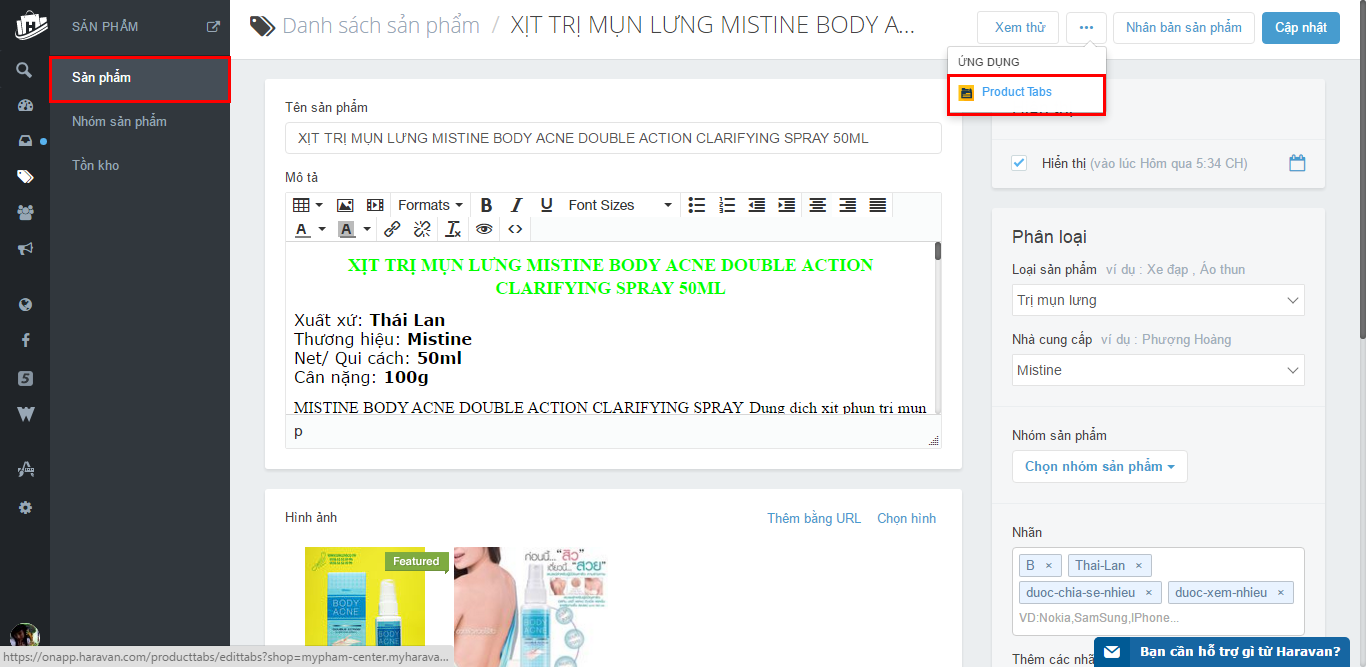Image resolution: width=1366 pixels, height=667 pixels.
Task: Toggle the three-dots more actions button
Action: 1086,28
